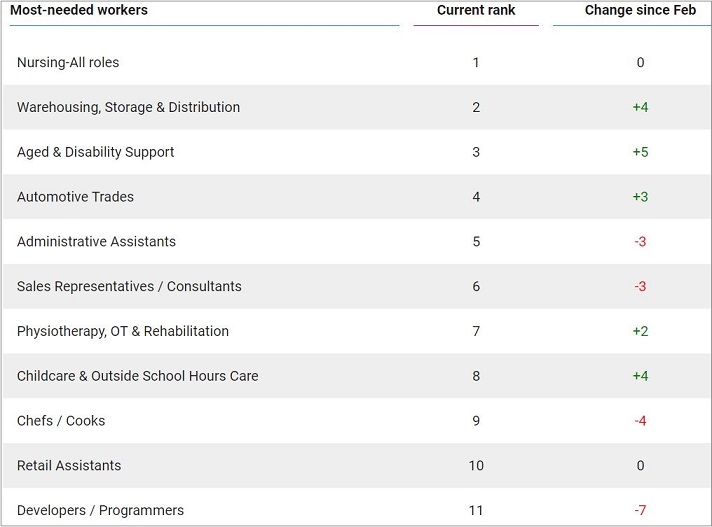Click Physiotherapy, OT & Rehabilitation text
The image size is (712, 527).
click(123, 331)
